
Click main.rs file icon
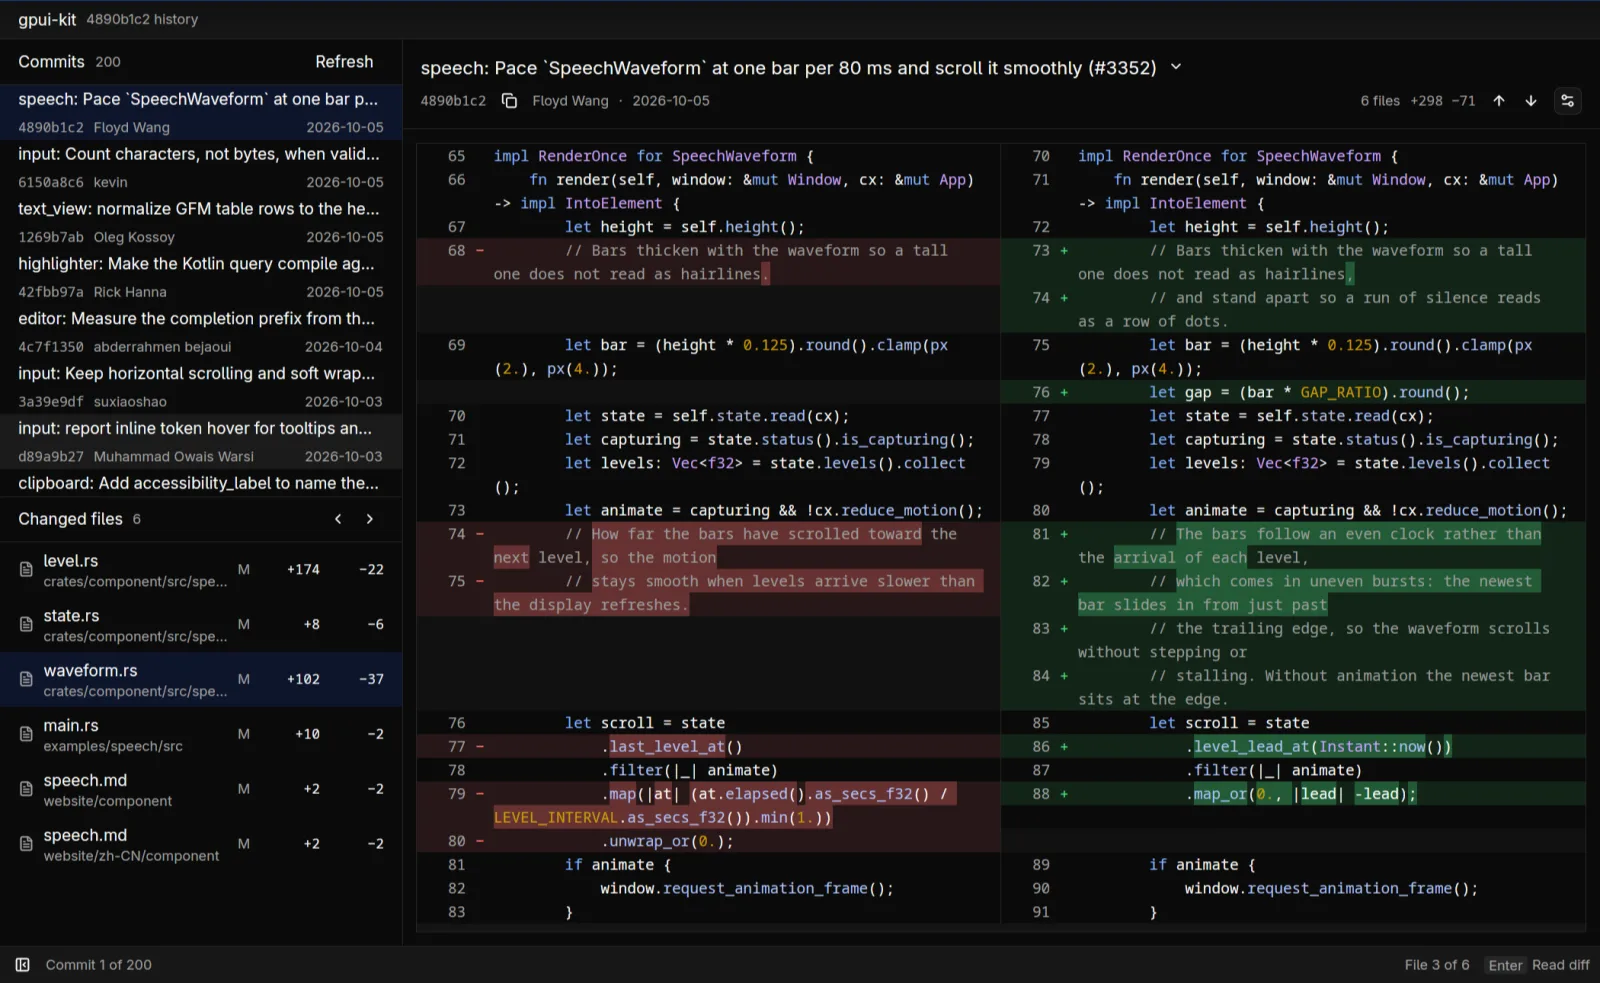26,735
